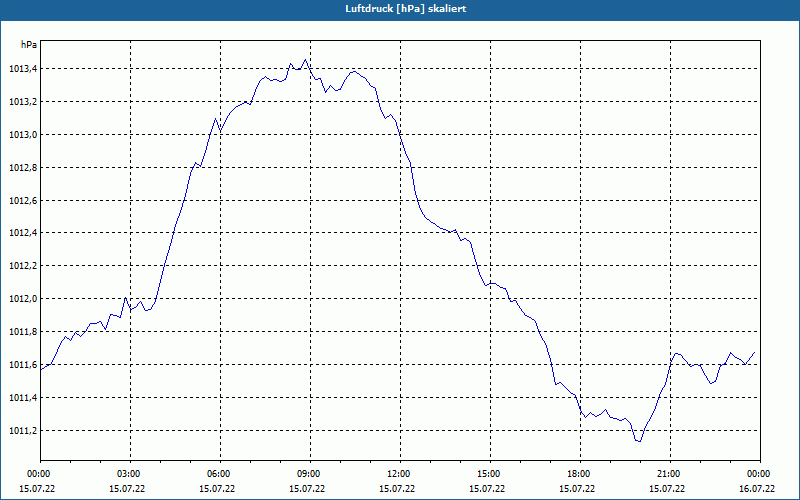Click the 1013,0 pressure axis value
The width and height of the screenshot is (800, 500).
[23, 135]
